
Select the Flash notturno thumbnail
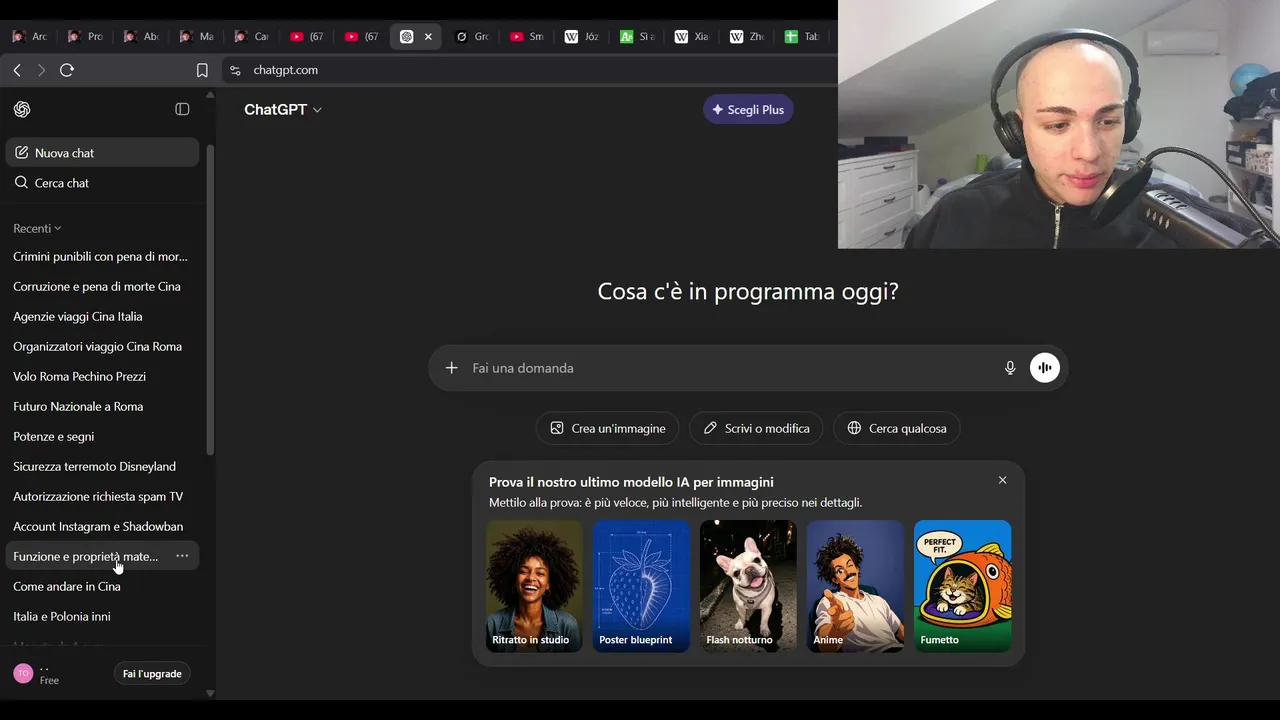[748, 586]
